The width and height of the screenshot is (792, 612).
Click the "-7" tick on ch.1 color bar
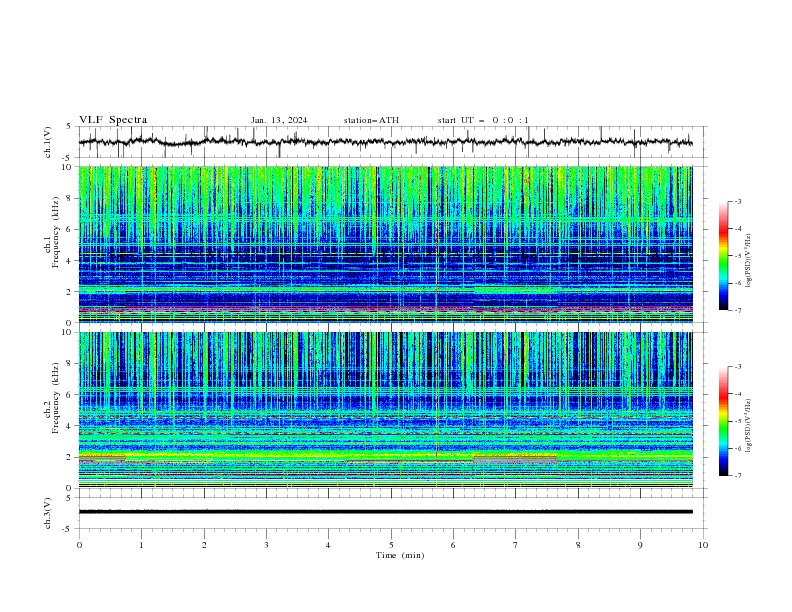[x=738, y=310]
